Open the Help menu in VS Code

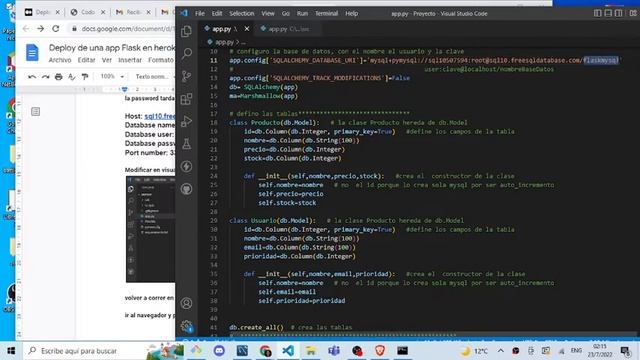351,13
